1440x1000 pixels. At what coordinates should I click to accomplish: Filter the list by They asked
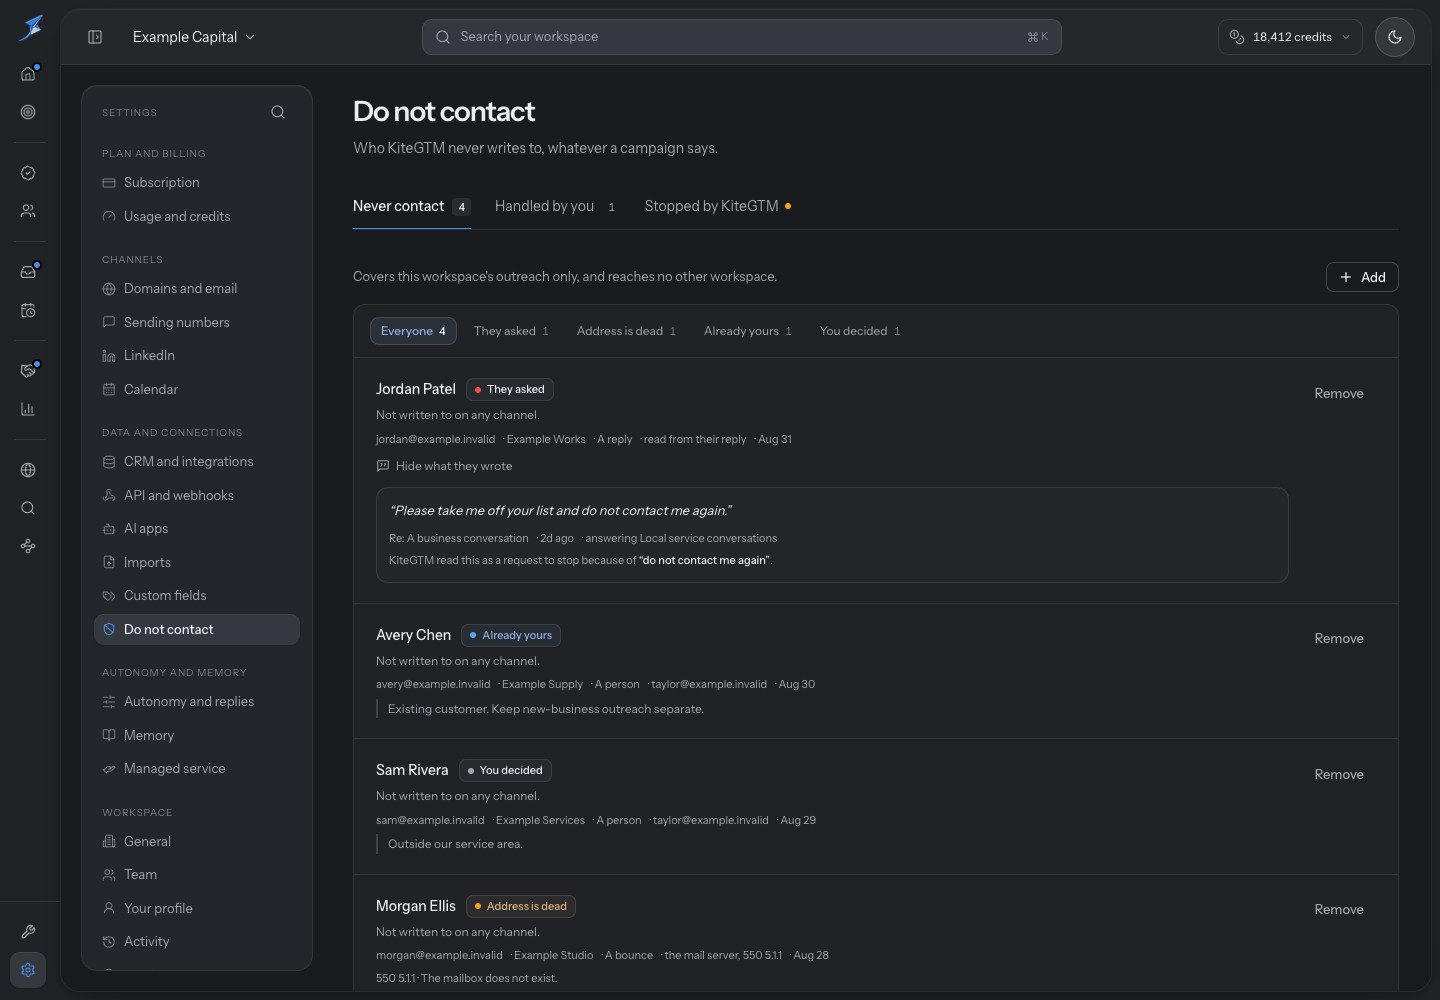point(511,331)
